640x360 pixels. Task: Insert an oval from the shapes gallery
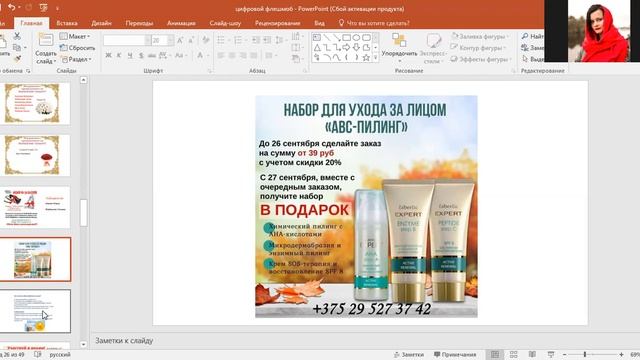(x=356, y=38)
